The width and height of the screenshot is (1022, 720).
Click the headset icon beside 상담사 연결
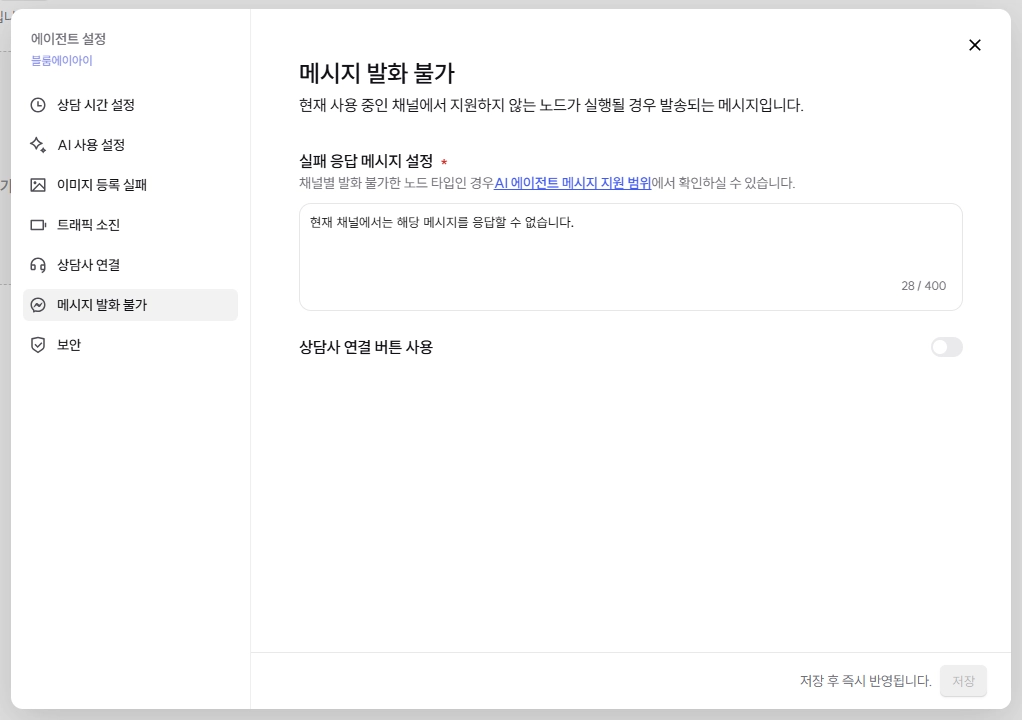[x=38, y=265]
